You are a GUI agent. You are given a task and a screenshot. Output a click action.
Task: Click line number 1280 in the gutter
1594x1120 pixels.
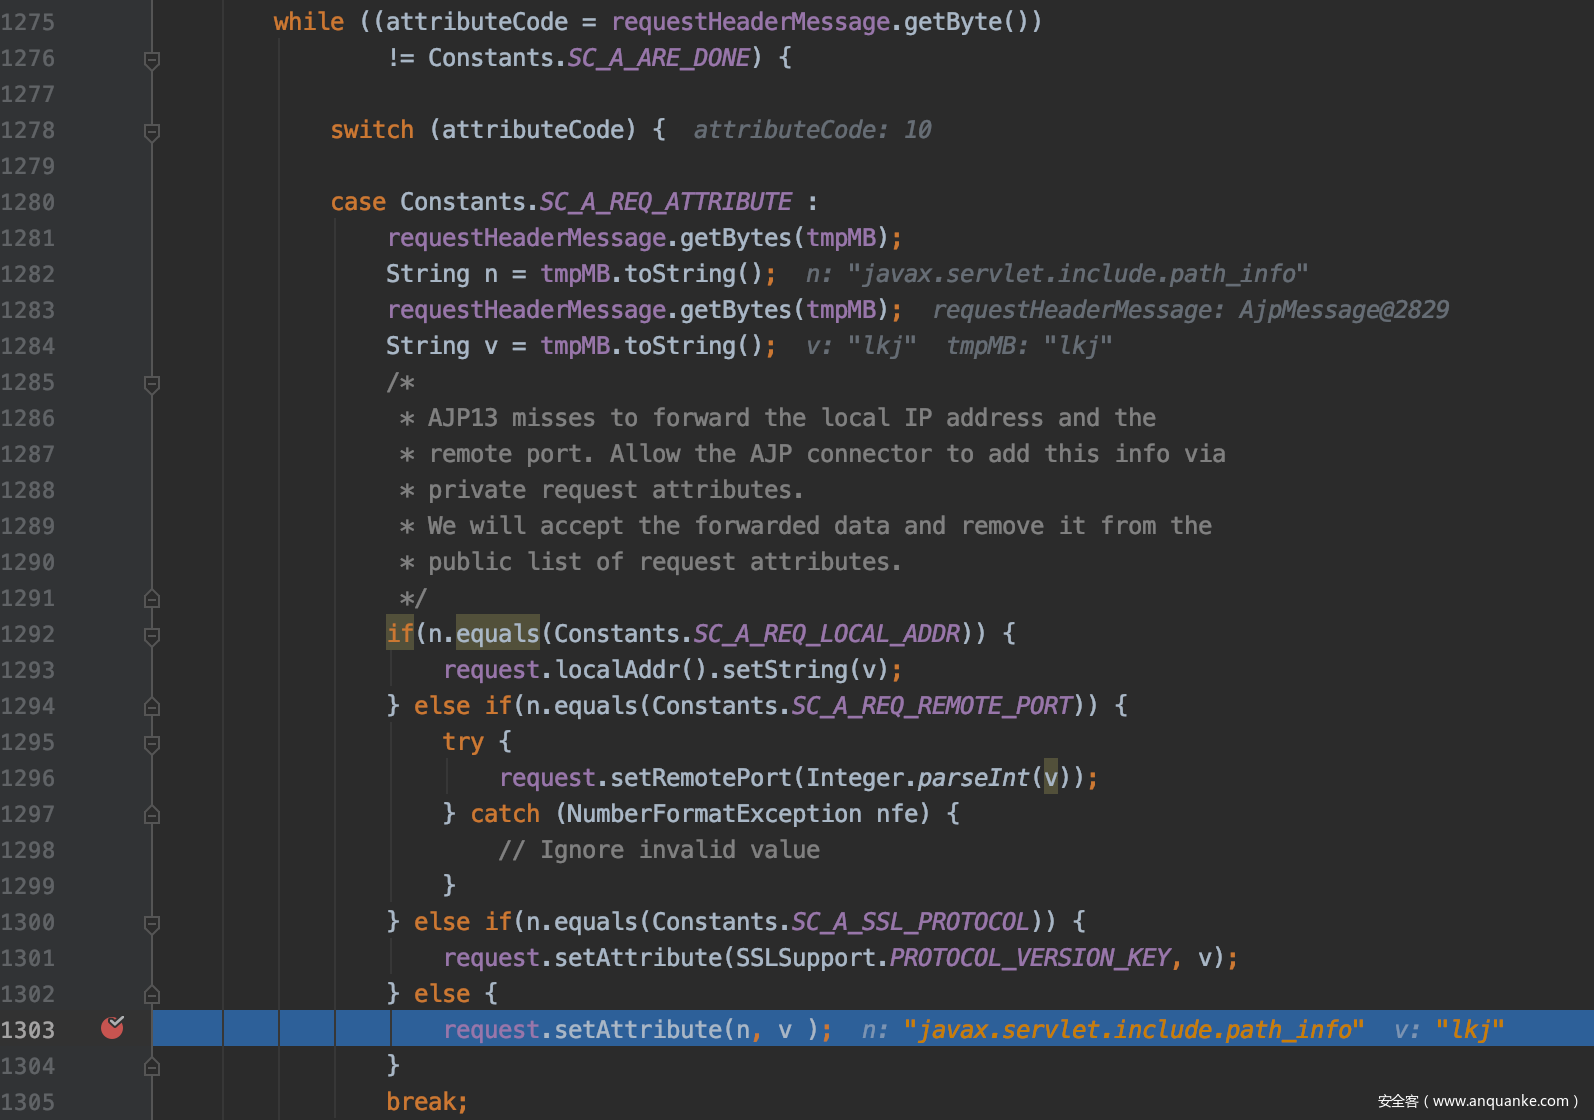(x=28, y=202)
